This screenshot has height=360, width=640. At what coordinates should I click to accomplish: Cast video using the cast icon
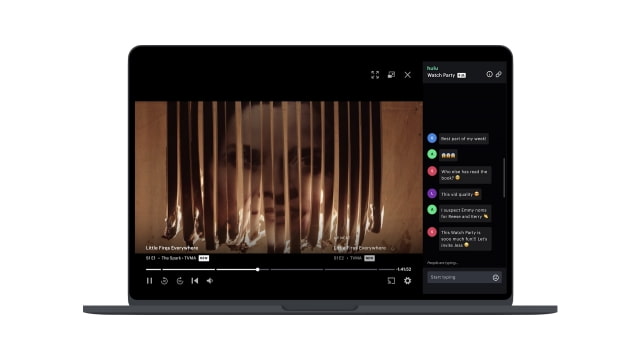391,281
